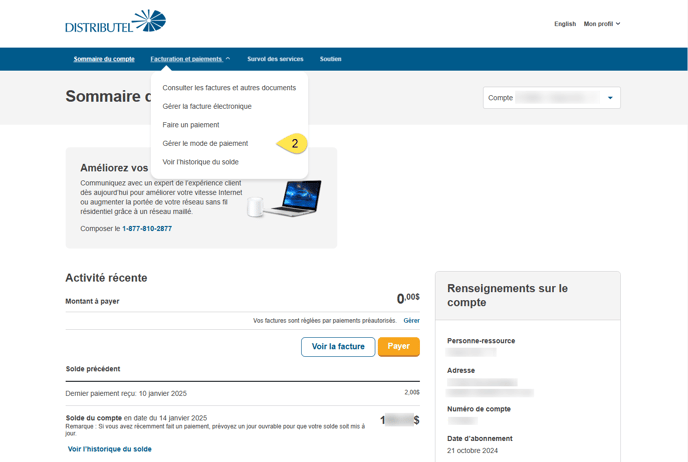Choose Faire un paiement
The height and width of the screenshot is (462, 688).
[190, 125]
